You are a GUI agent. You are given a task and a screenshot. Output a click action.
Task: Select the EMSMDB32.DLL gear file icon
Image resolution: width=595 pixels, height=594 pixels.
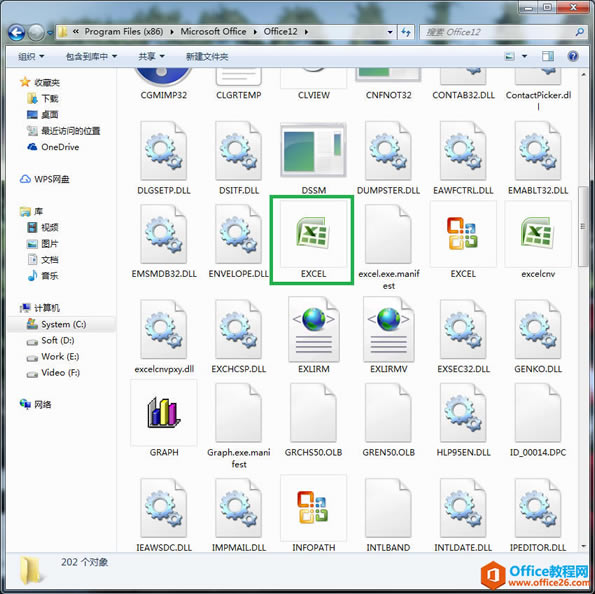pos(164,234)
